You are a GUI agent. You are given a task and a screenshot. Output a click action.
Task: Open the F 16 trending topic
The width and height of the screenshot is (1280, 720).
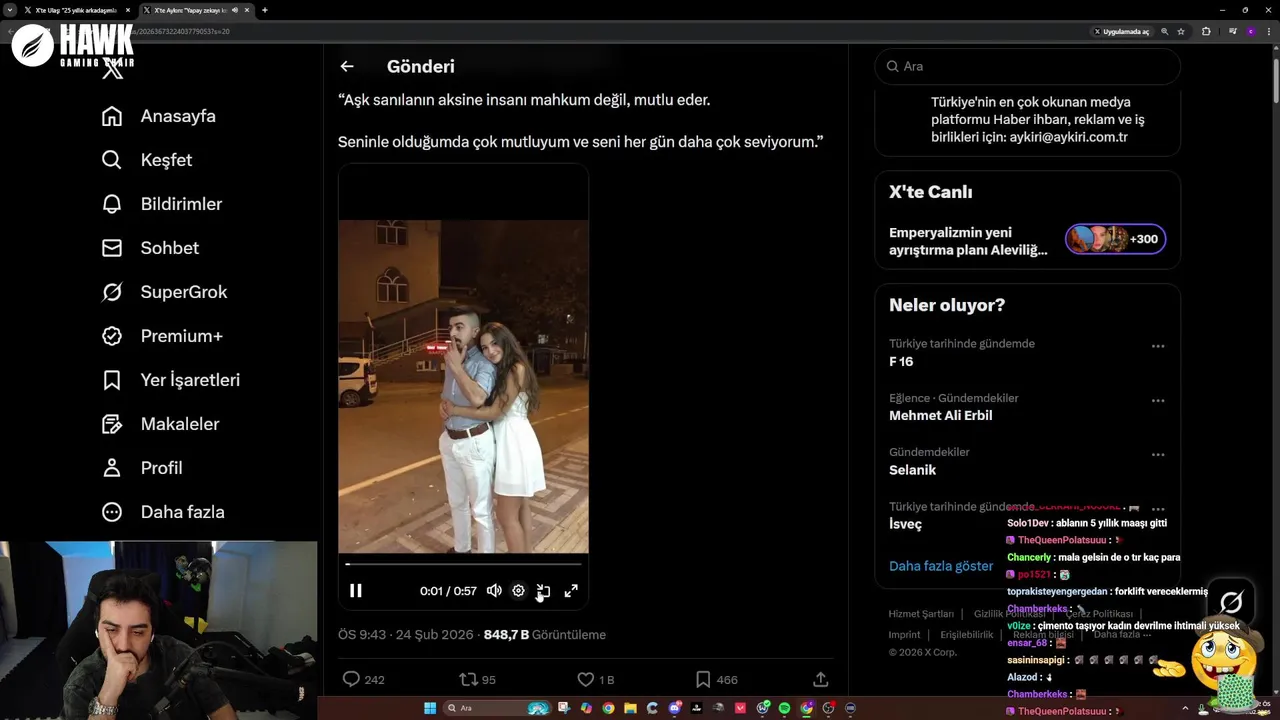coord(901,361)
